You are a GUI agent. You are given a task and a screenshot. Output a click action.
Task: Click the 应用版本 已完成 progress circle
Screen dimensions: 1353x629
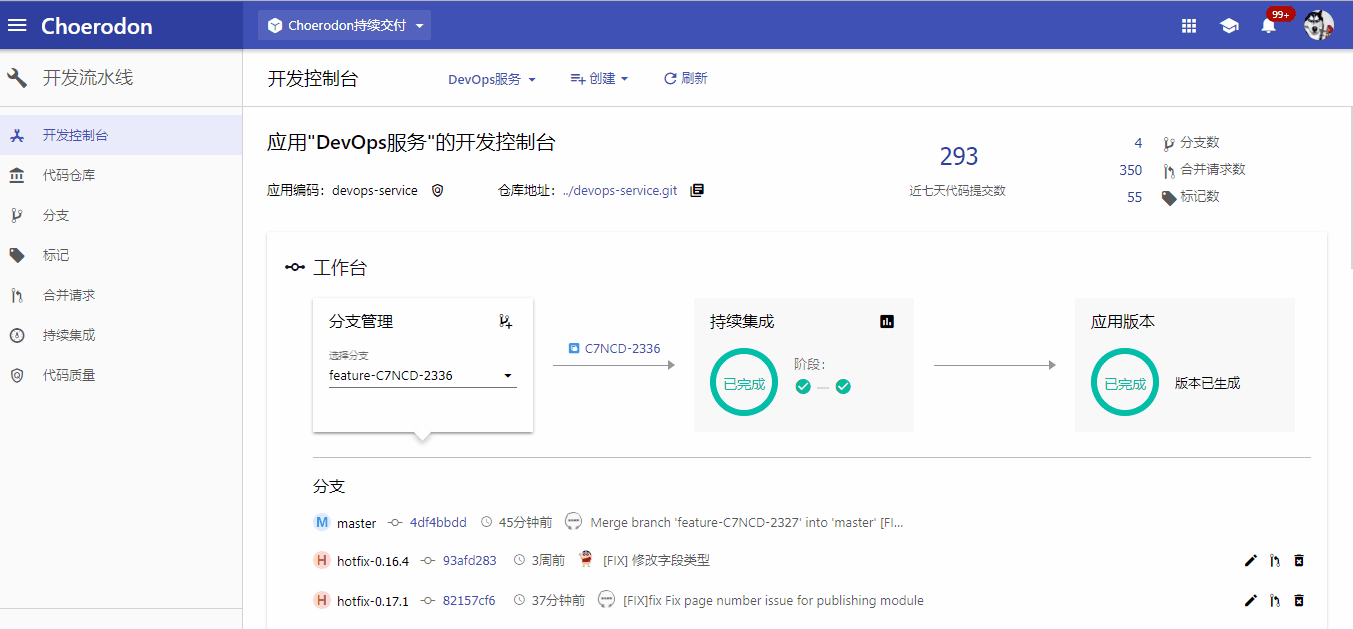pos(1125,383)
